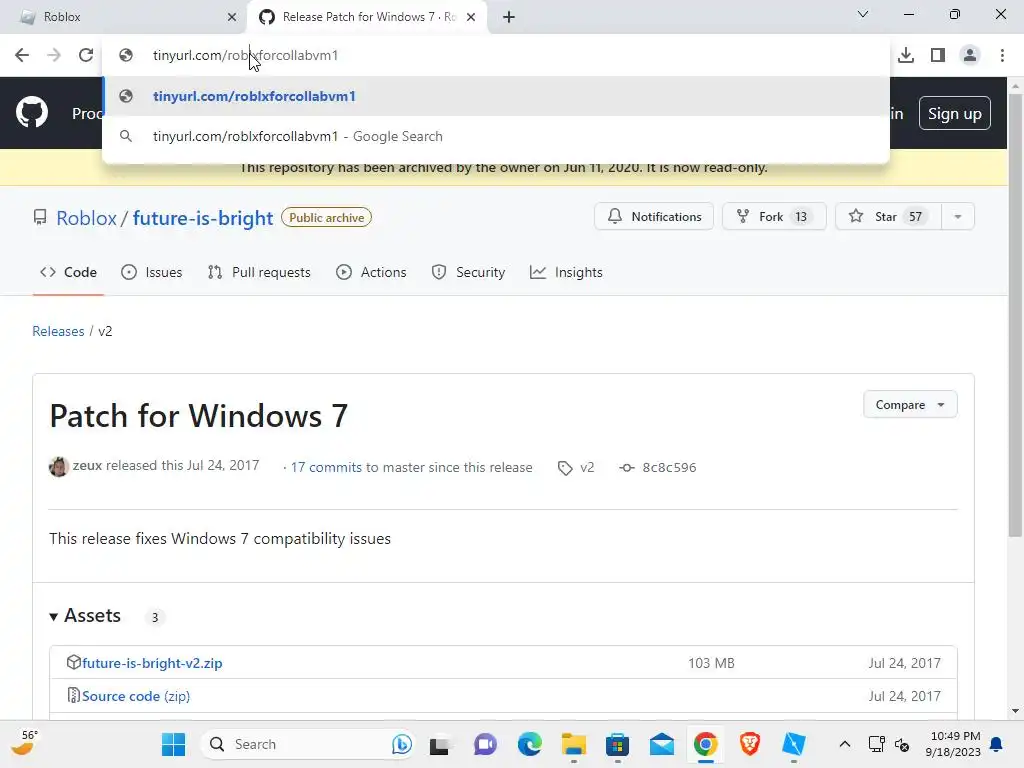The width and height of the screenshot is (1024, 768).
Task: Close the Release Patch for Windows 7 tab
Action: (471, 17)
